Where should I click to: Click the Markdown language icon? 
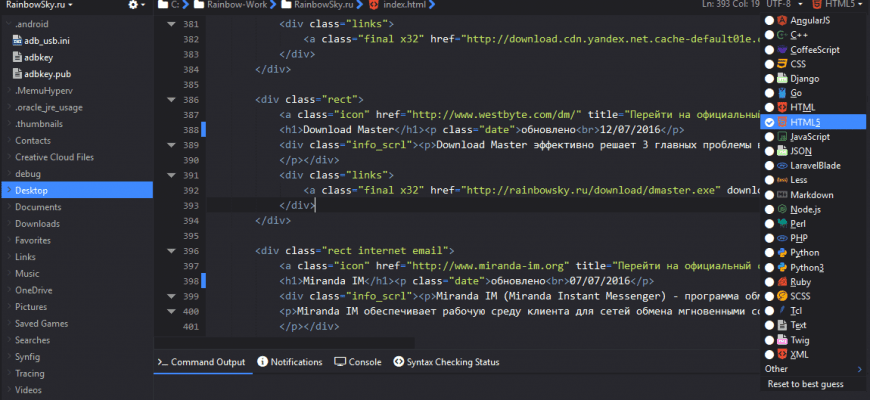point(782,195)
